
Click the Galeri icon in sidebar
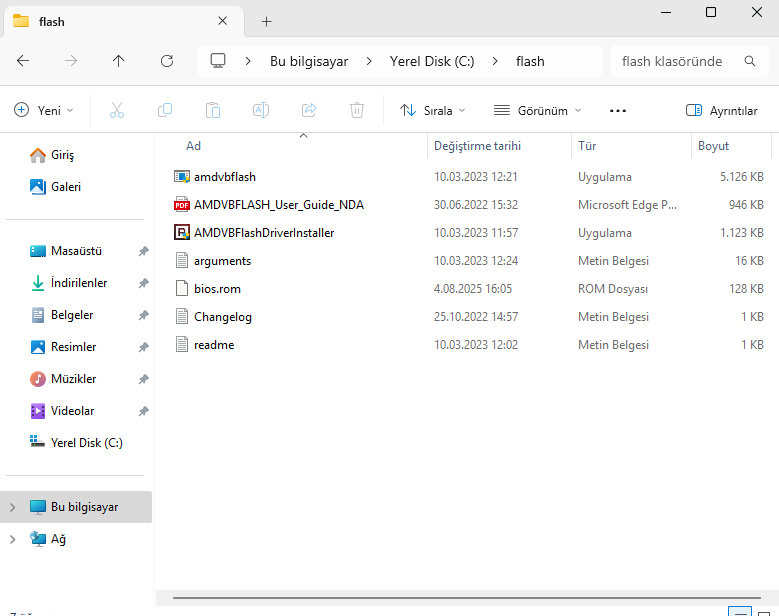[38, 187]
